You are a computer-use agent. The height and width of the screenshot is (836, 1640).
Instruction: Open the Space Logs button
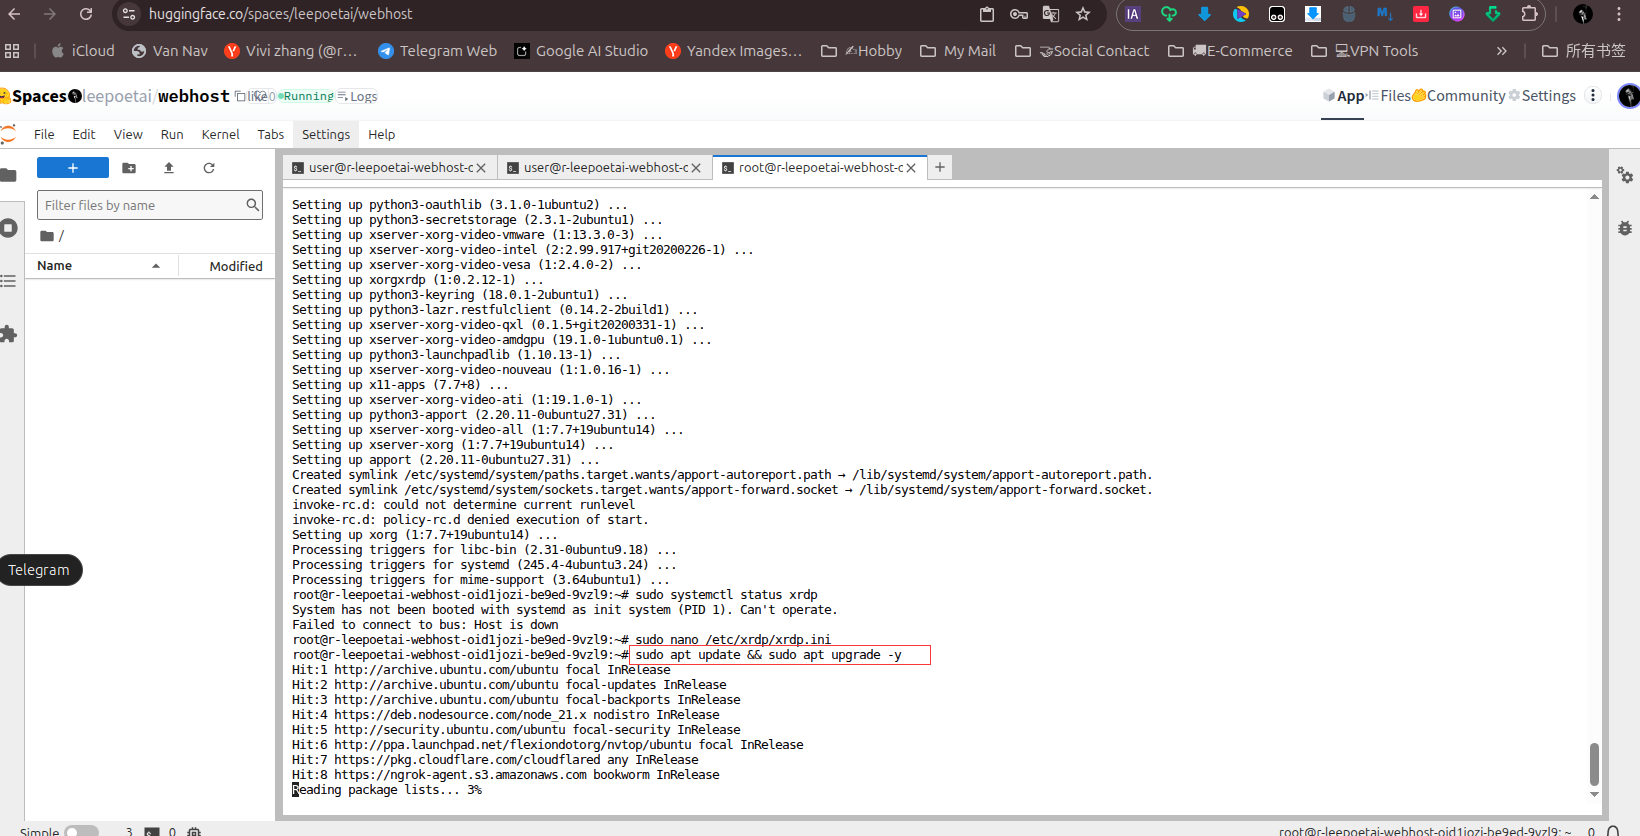pos(358,97)
